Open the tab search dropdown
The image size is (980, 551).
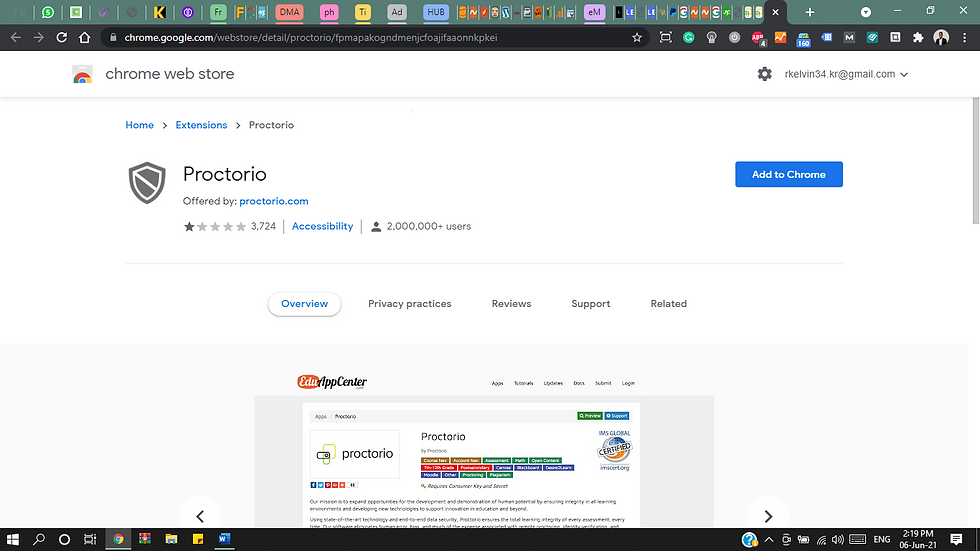[x=866, y=12]
